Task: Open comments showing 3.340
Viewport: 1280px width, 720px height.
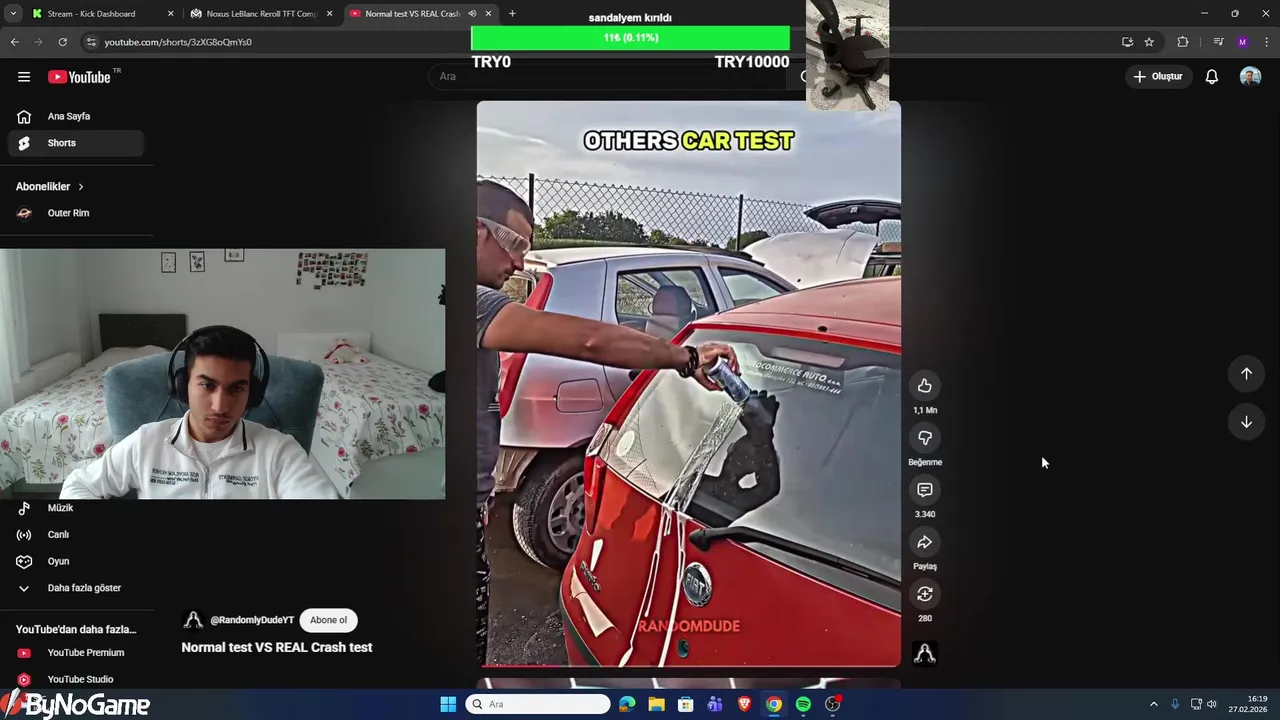Action: (925, 490)
